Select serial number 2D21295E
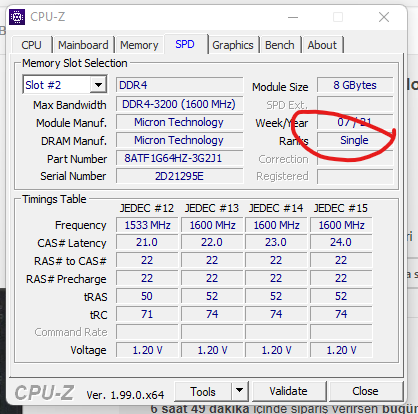Image resolution: width=418 pixels, height=414 pixels. pyautogui.click(x=180, y=176)
